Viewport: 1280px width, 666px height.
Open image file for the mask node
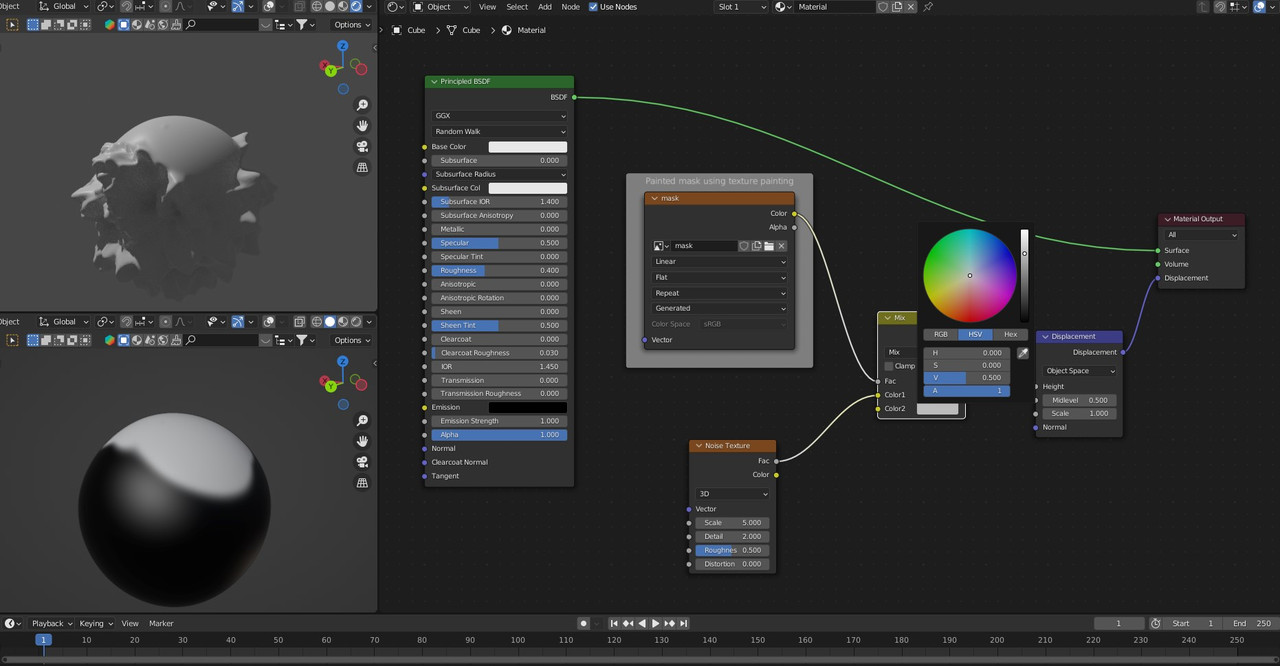tap(769, 246)
